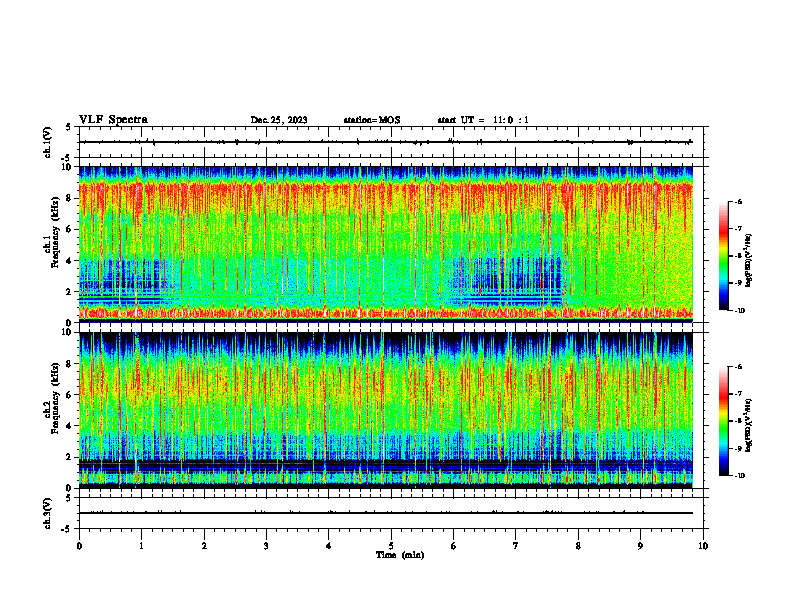This screenshot has width=792, height=612.
Task: Click the ch.2 frequency tick label "6"
Action: coord(69,395)
